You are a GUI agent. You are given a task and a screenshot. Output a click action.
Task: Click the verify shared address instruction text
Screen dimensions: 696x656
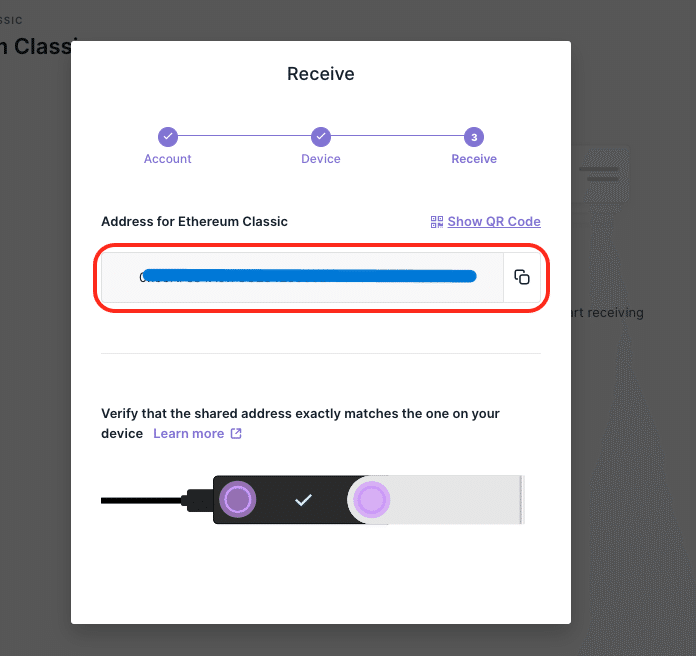click(300, 413)
